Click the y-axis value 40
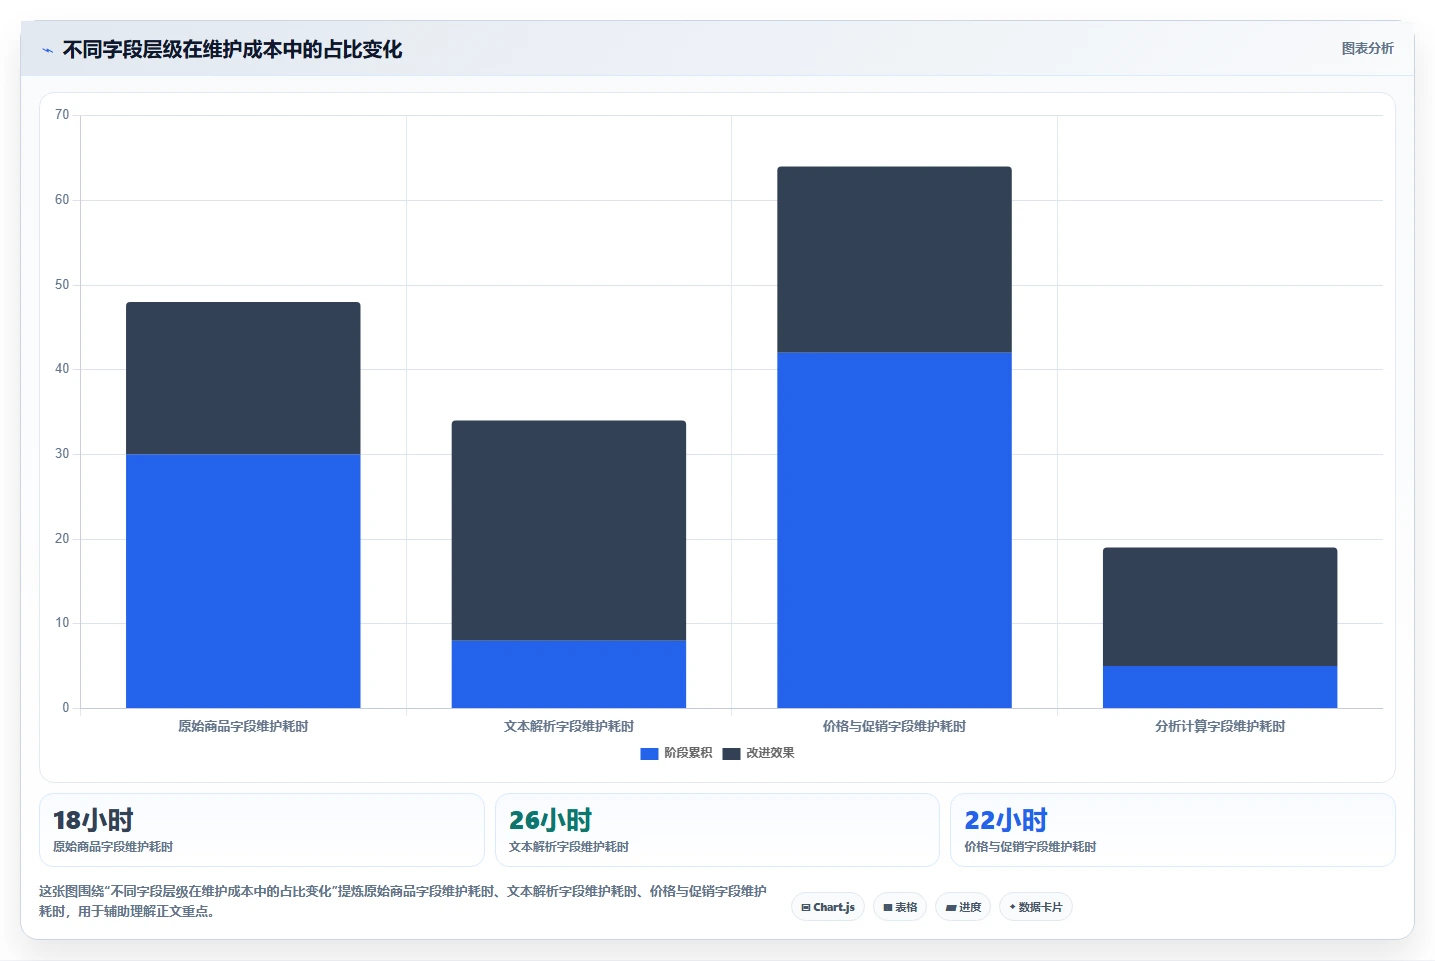 (x=62, y=369)
